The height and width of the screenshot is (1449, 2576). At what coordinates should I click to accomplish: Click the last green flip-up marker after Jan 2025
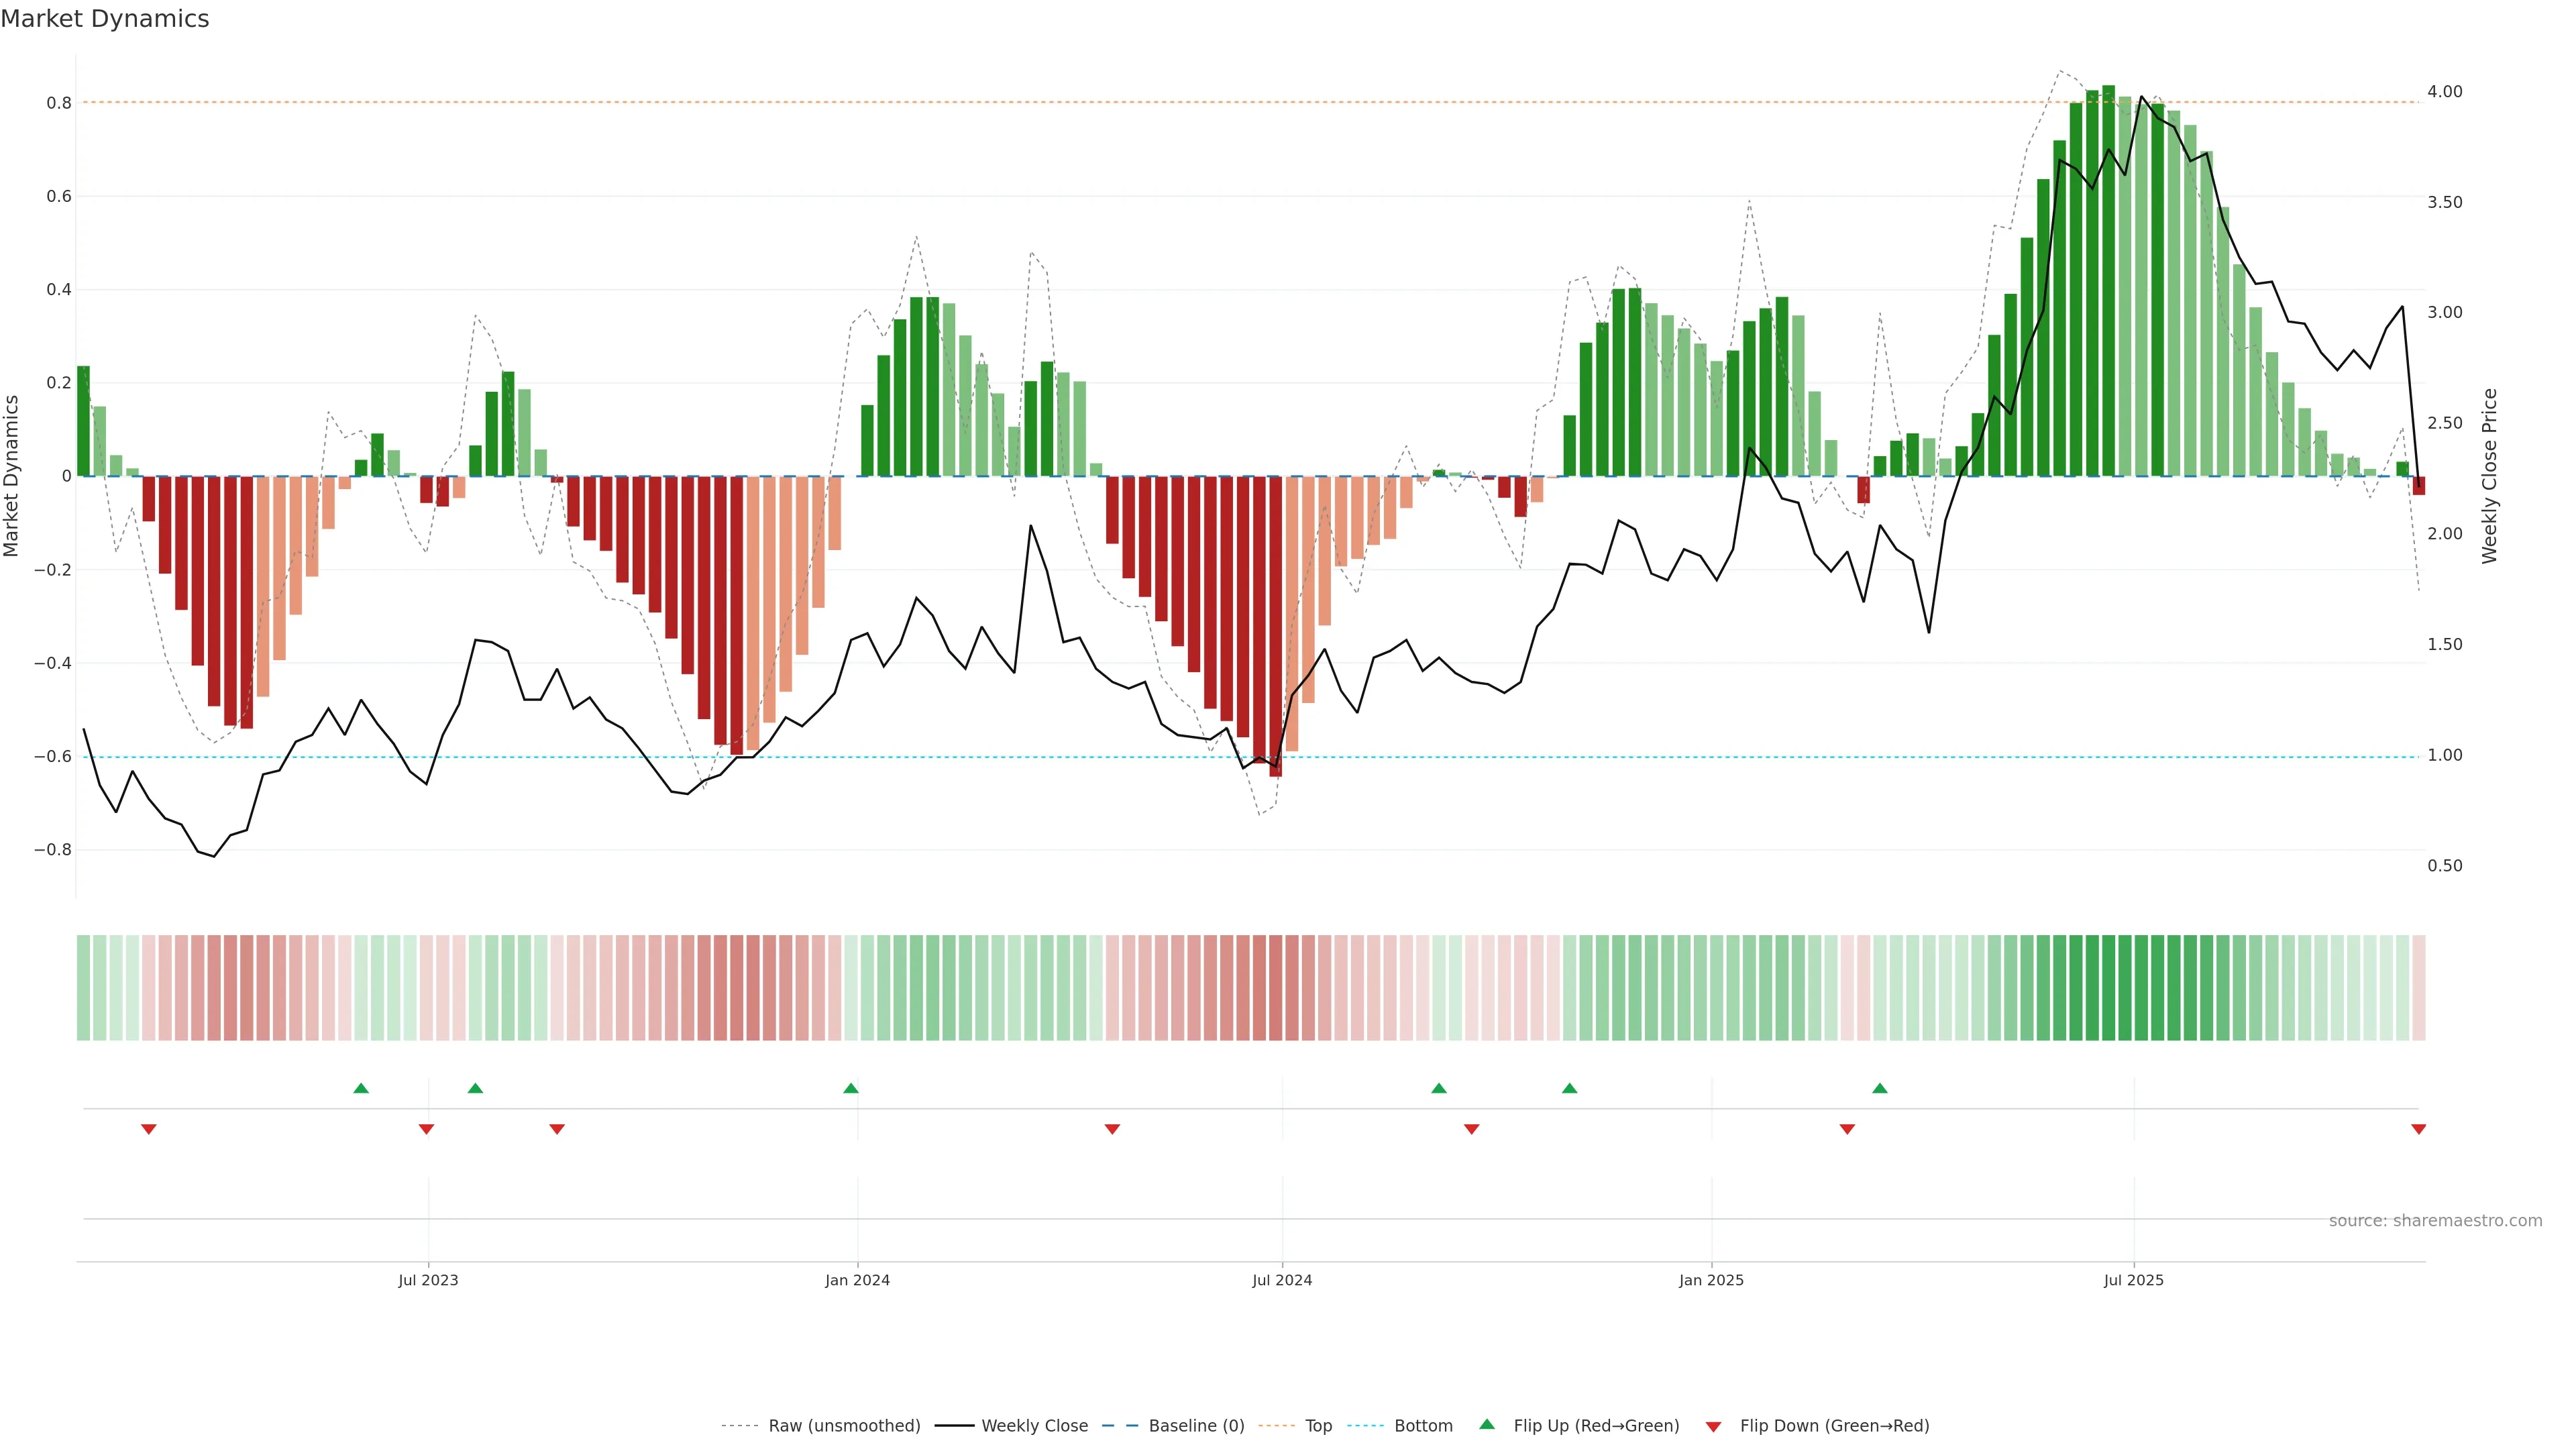[1879, 1088]
